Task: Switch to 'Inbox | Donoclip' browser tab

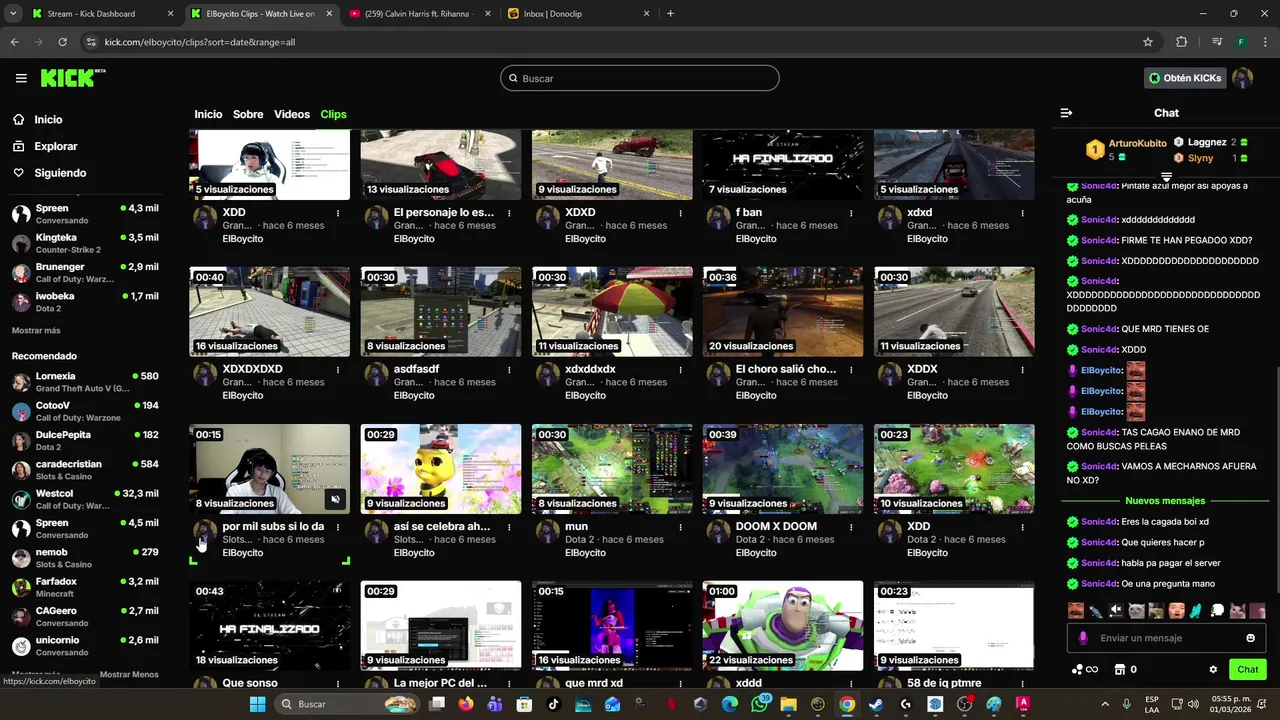Action: [578, 14]
